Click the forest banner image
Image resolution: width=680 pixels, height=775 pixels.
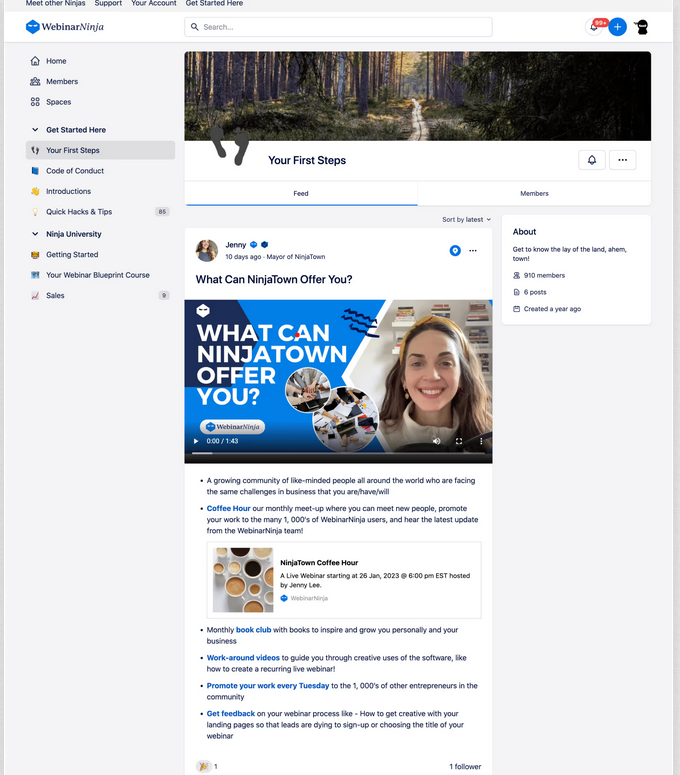418,96
